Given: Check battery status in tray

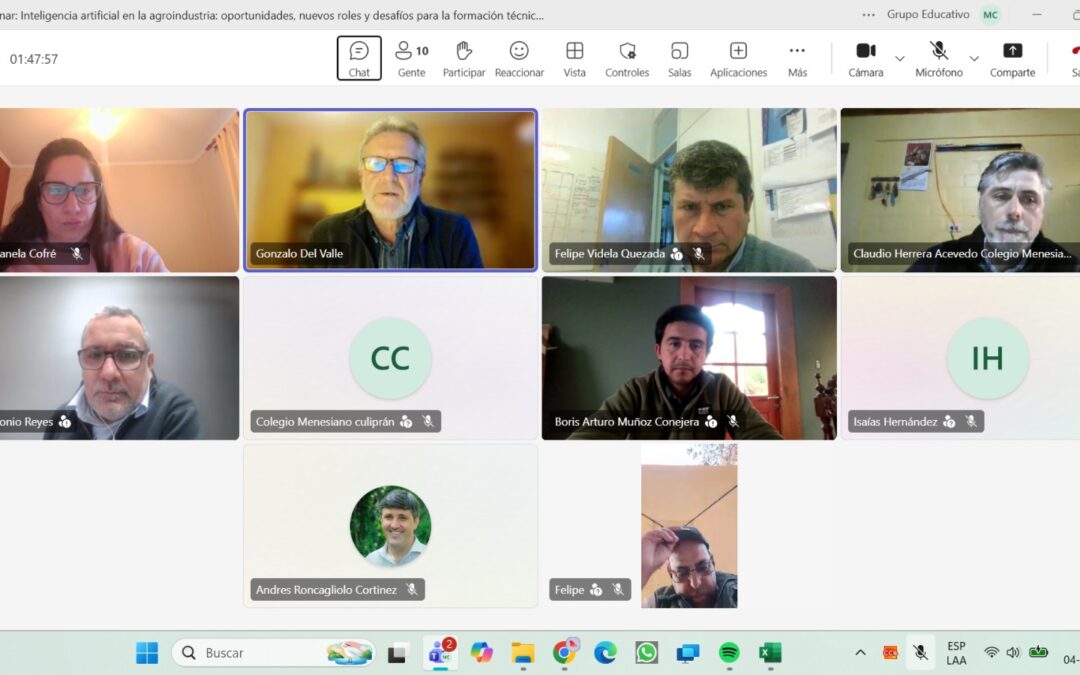Looking at the screenshot, I should coord(1038,652).
